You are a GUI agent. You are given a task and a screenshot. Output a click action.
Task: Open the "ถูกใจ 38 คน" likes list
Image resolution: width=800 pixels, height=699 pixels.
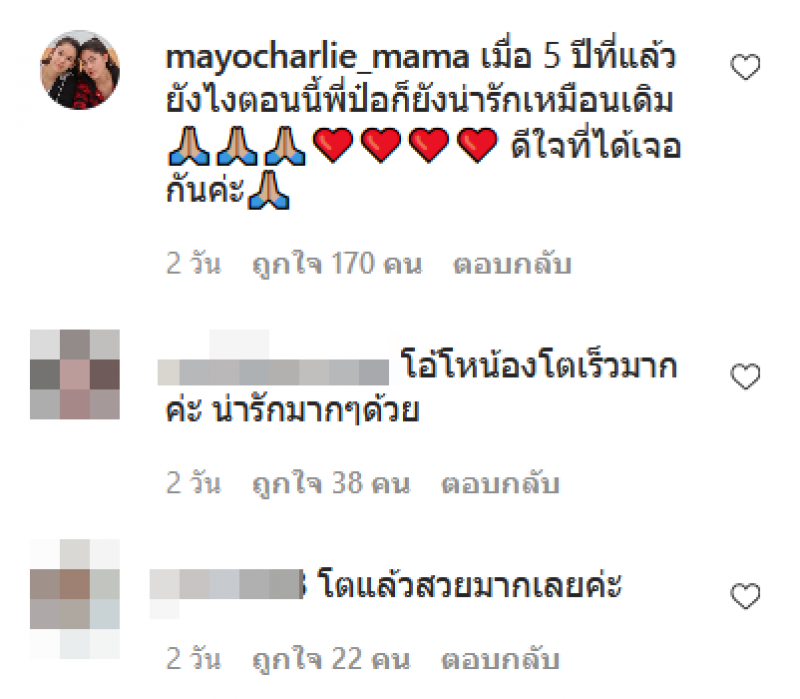pos(331,484)
